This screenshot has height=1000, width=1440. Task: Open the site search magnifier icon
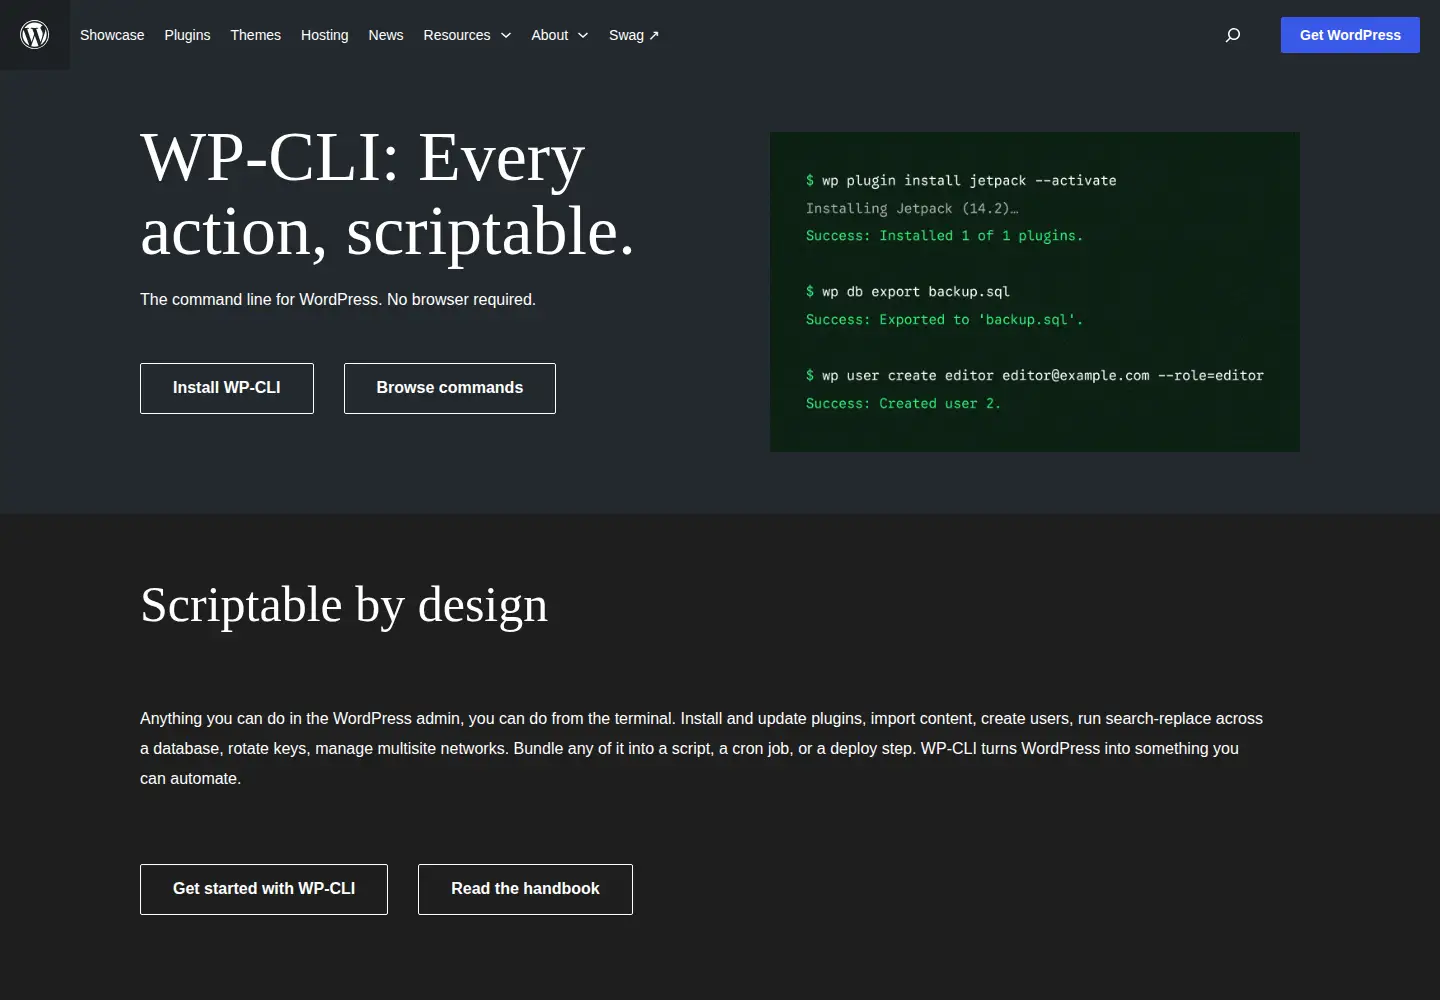tap(1233, 35)
